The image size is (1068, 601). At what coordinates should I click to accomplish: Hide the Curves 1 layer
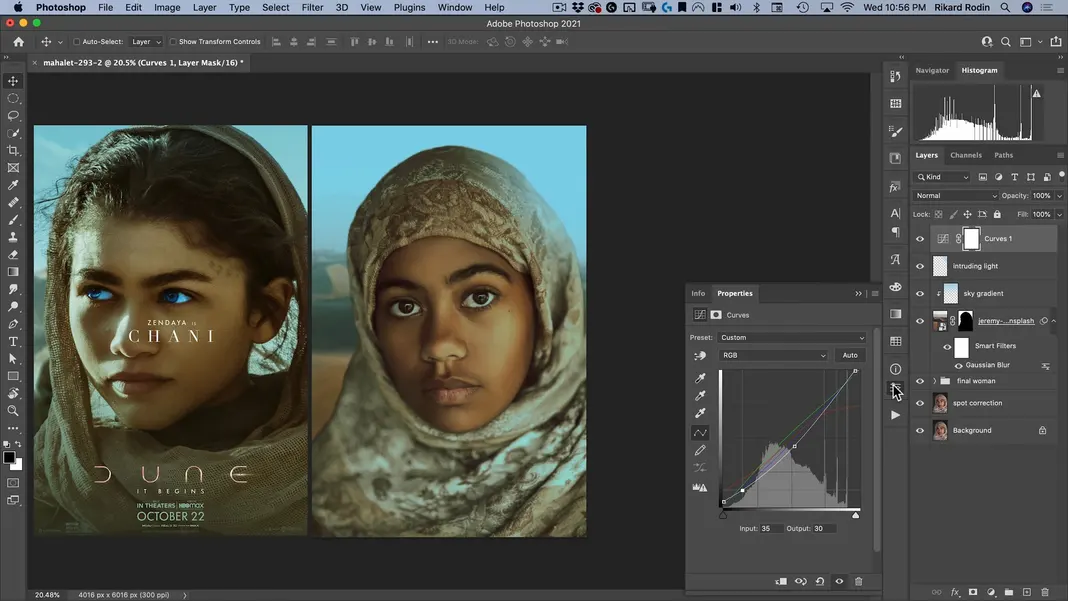coord(920,239)
